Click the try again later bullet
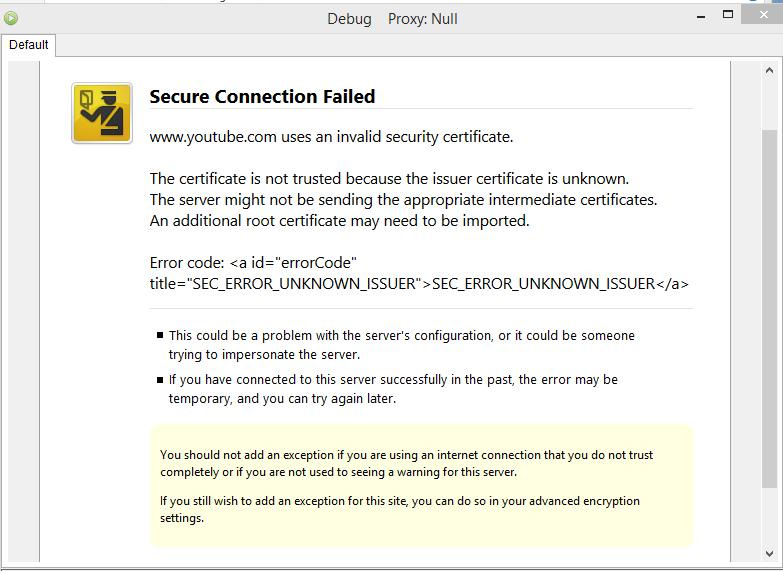The height and width of the screenshot is (571, 783). click(393, 389)
